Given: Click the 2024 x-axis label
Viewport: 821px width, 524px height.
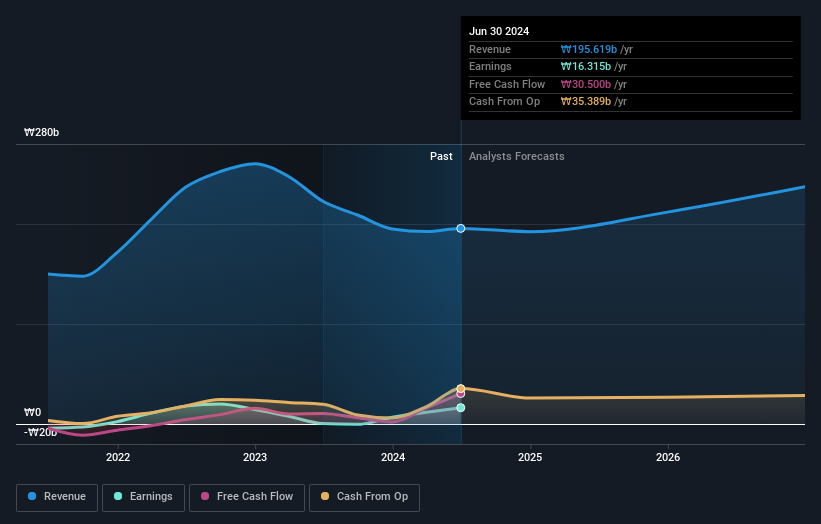Looking at the screenshot, I should (393, 457).
